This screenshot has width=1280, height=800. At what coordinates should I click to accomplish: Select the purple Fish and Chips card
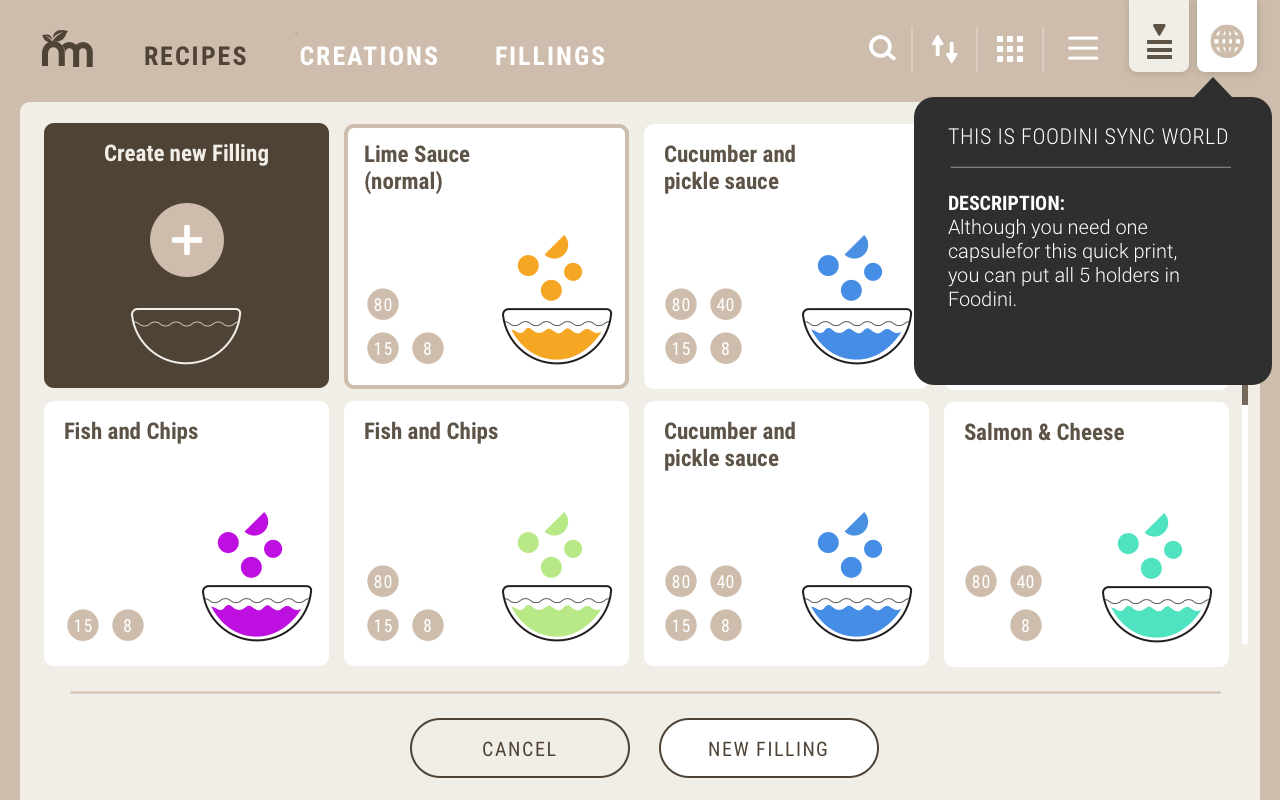pos(186,534)
